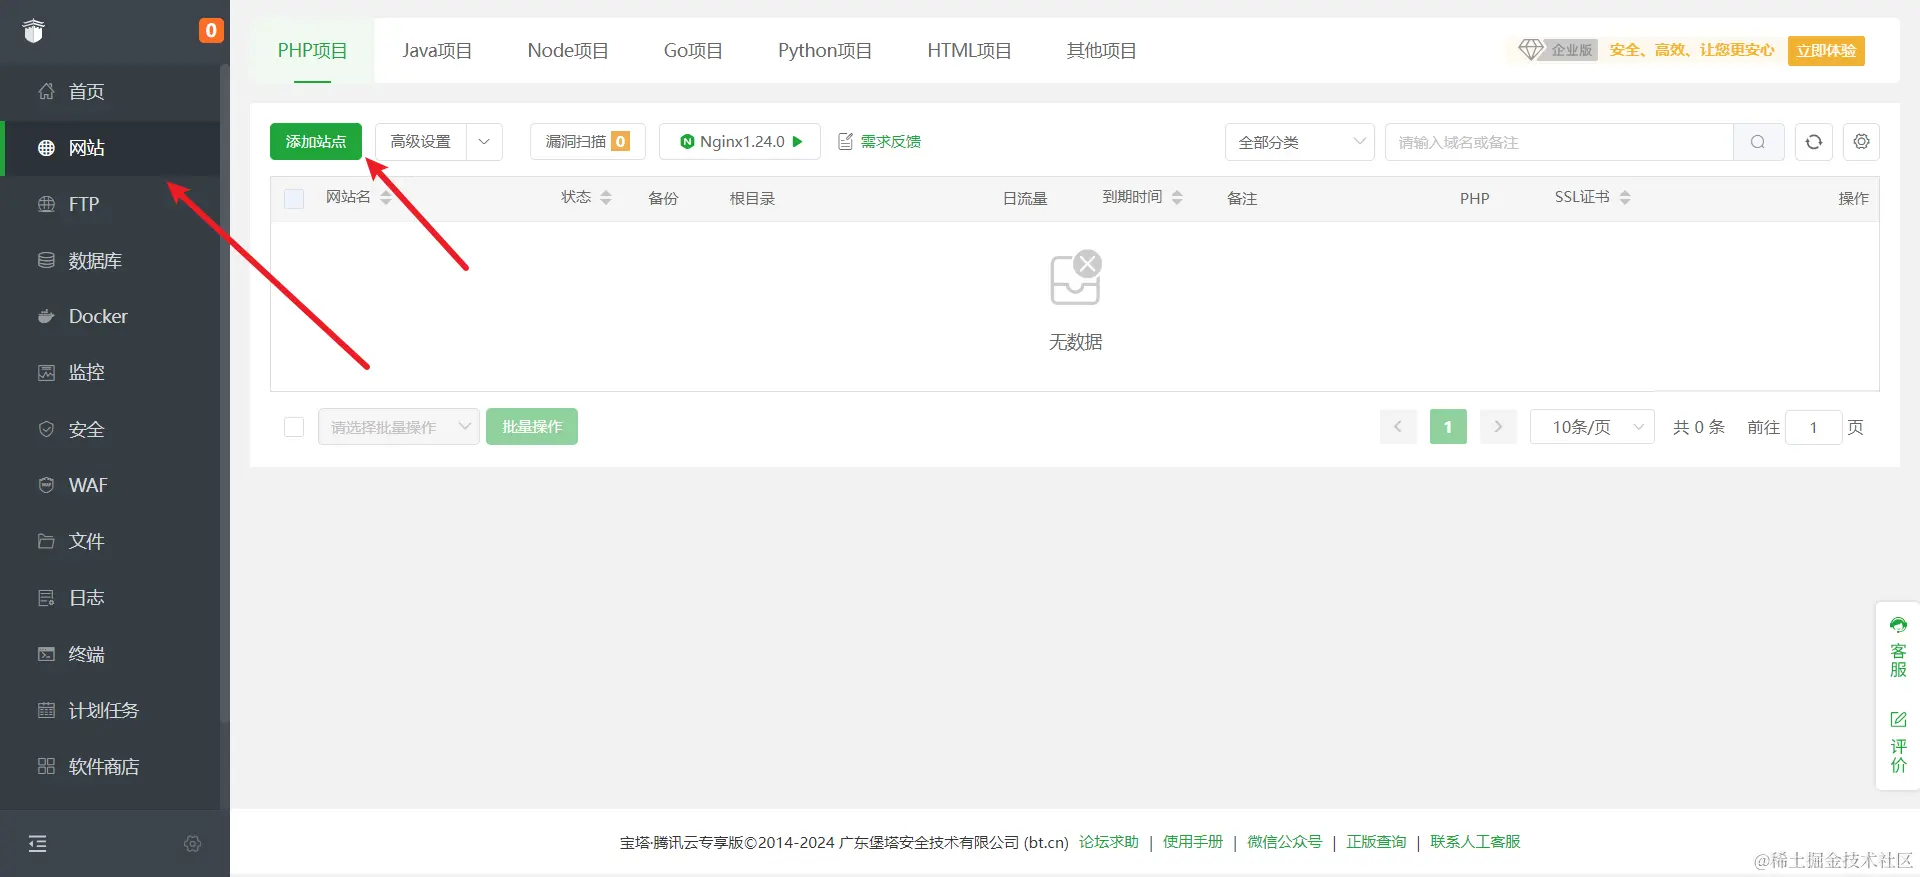
Task: Expand the 高级设置 dropdown arrow
Action: point(484,142)
